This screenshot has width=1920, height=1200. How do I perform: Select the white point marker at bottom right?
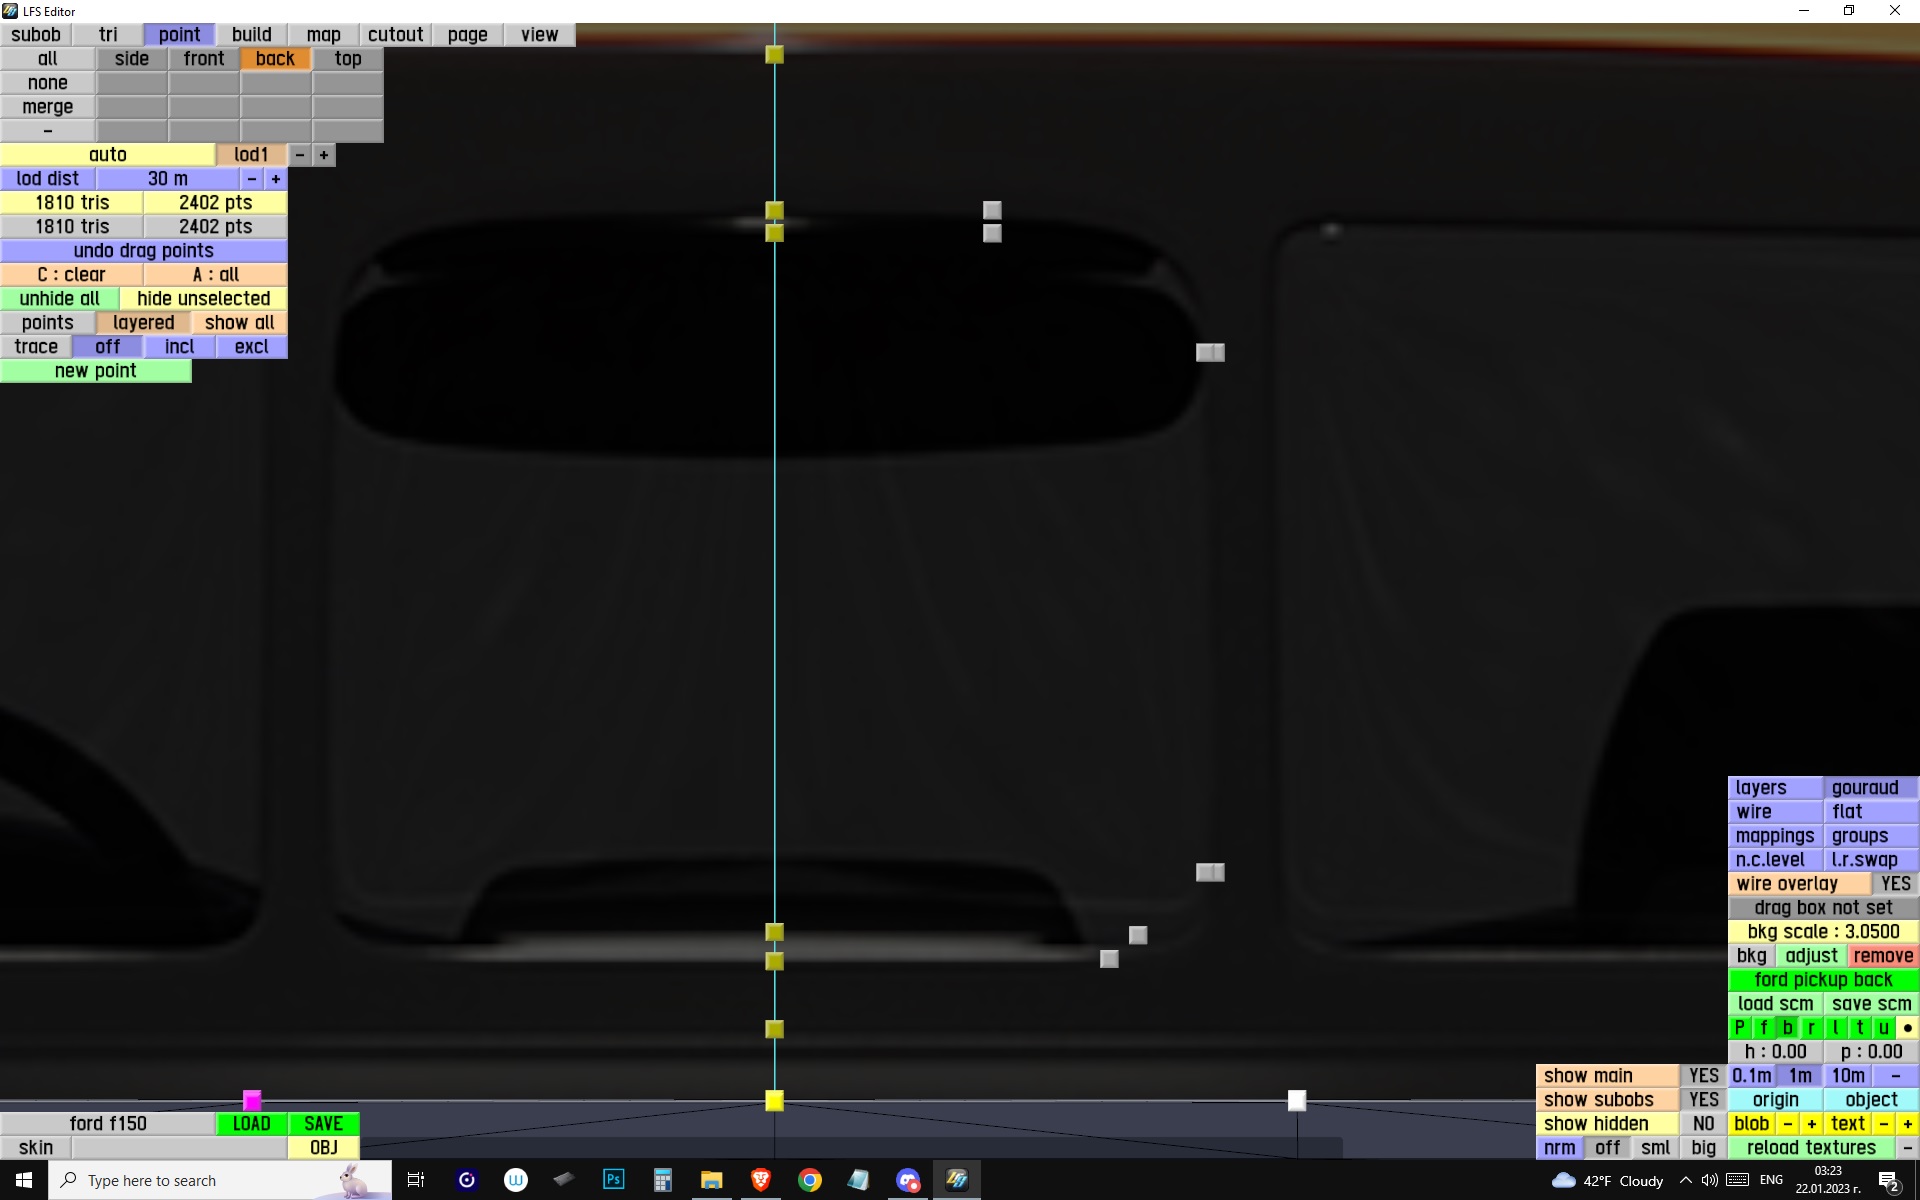1297,1100
